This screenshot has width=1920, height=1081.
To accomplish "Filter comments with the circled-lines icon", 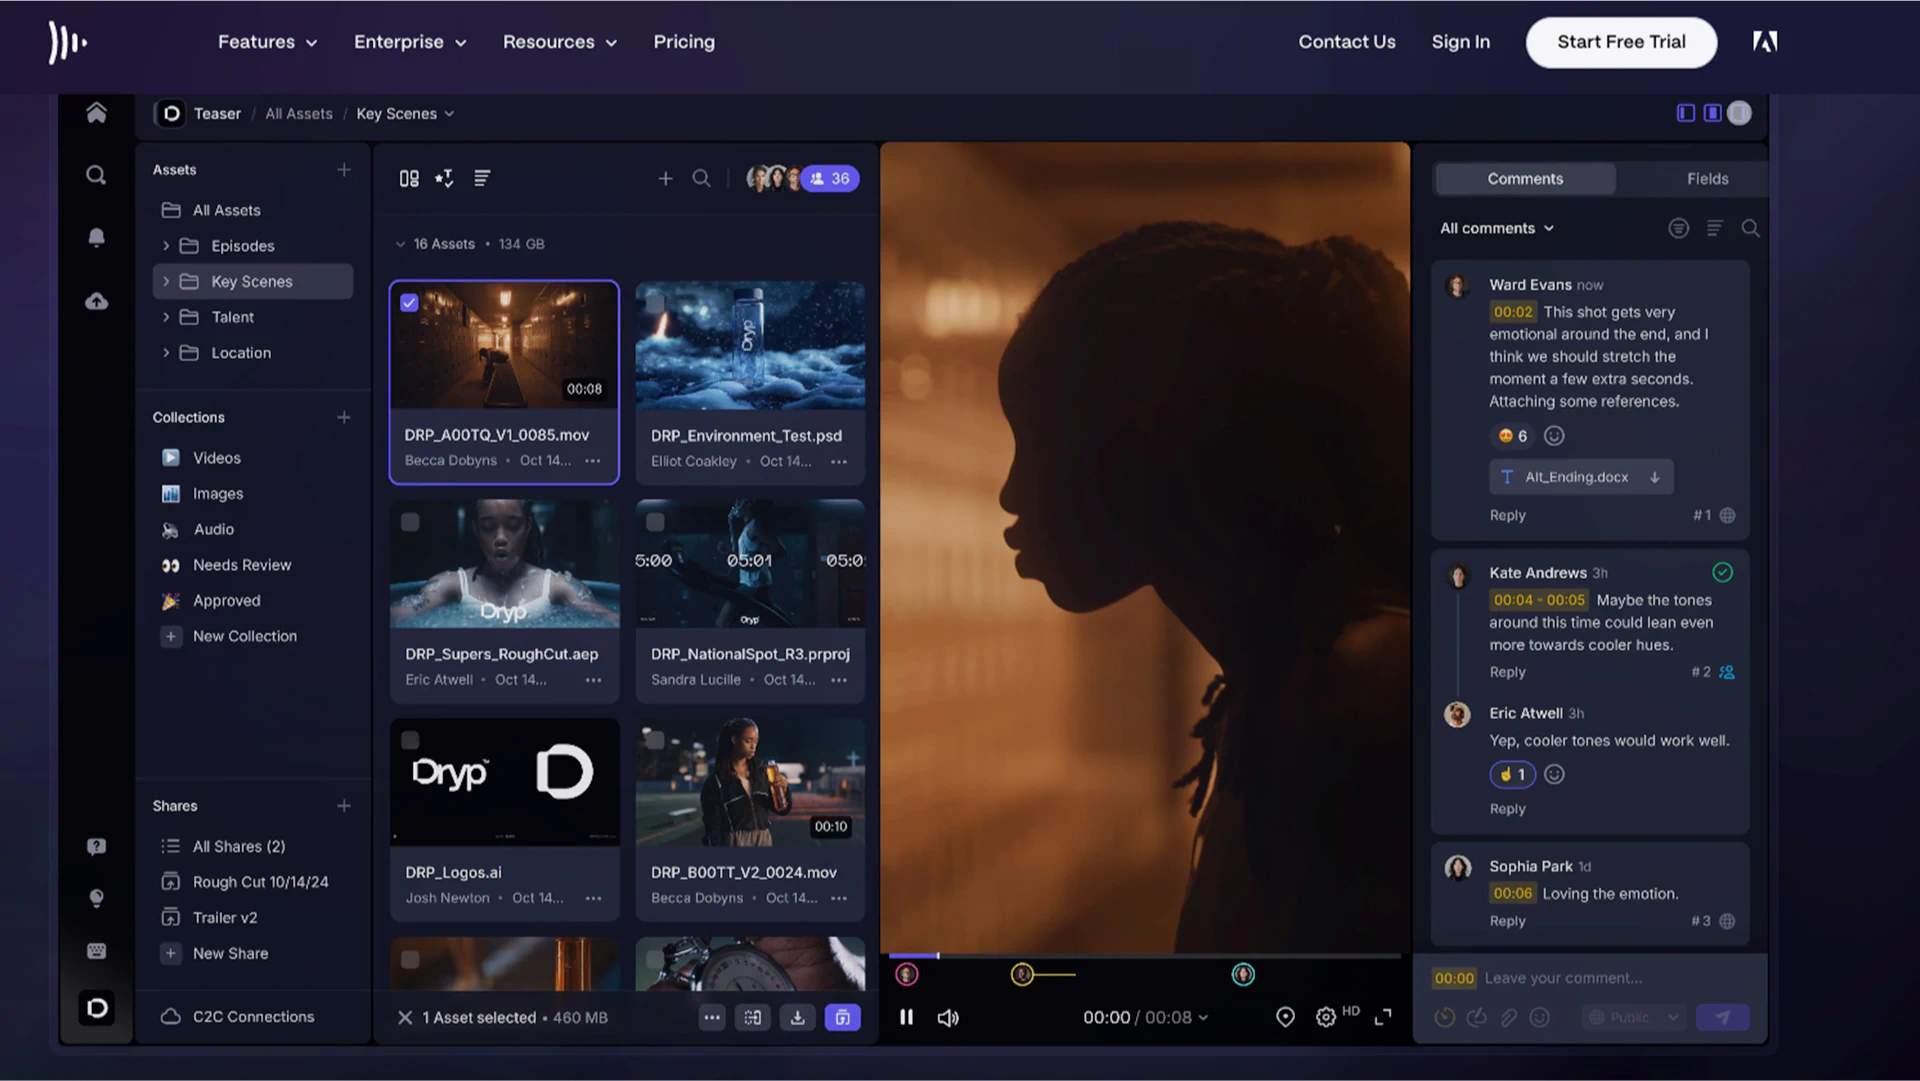I will coord(1678,228).
